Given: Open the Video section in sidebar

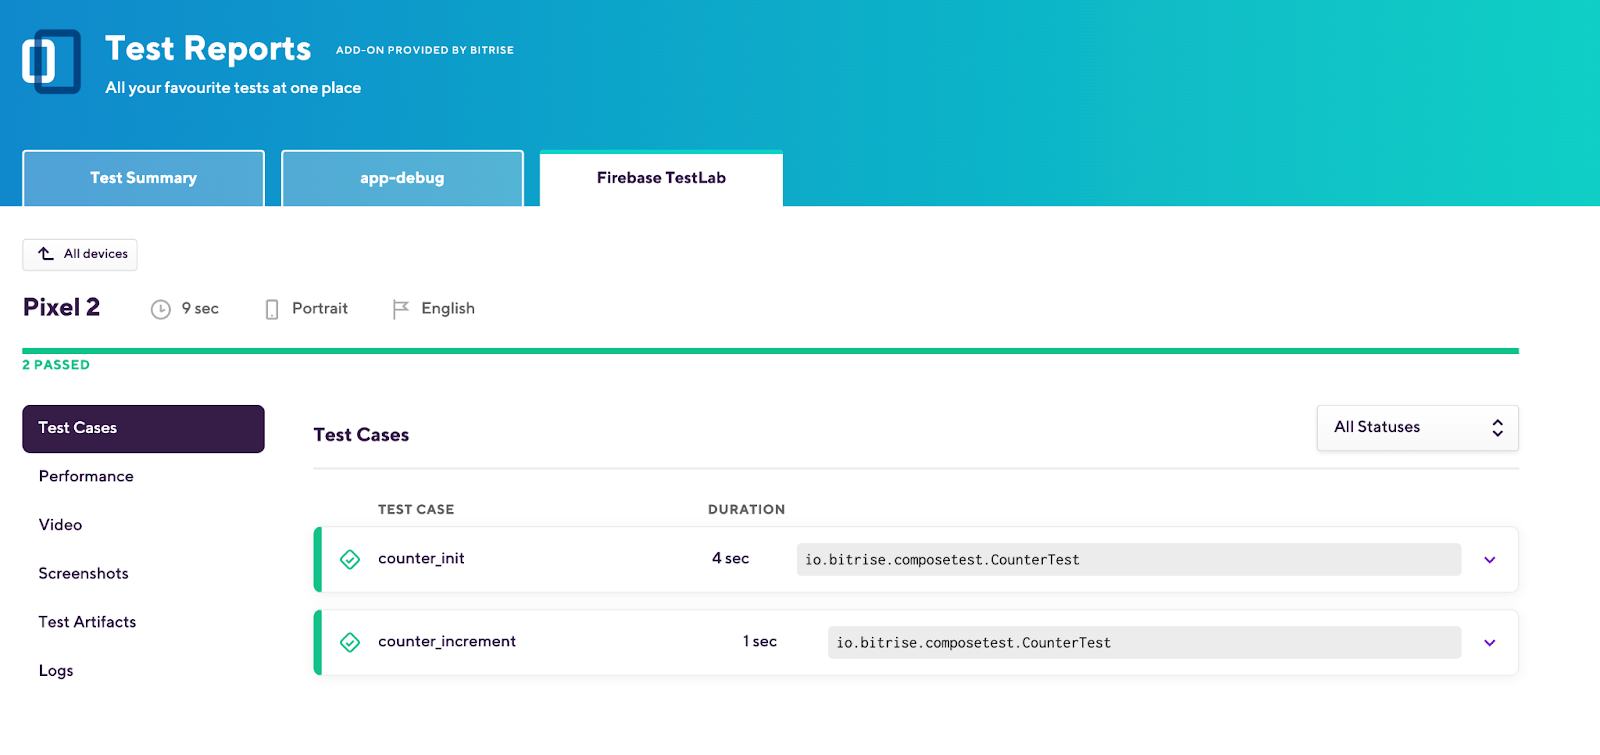Looking at the screenshot, I should [x=61, y=525].
